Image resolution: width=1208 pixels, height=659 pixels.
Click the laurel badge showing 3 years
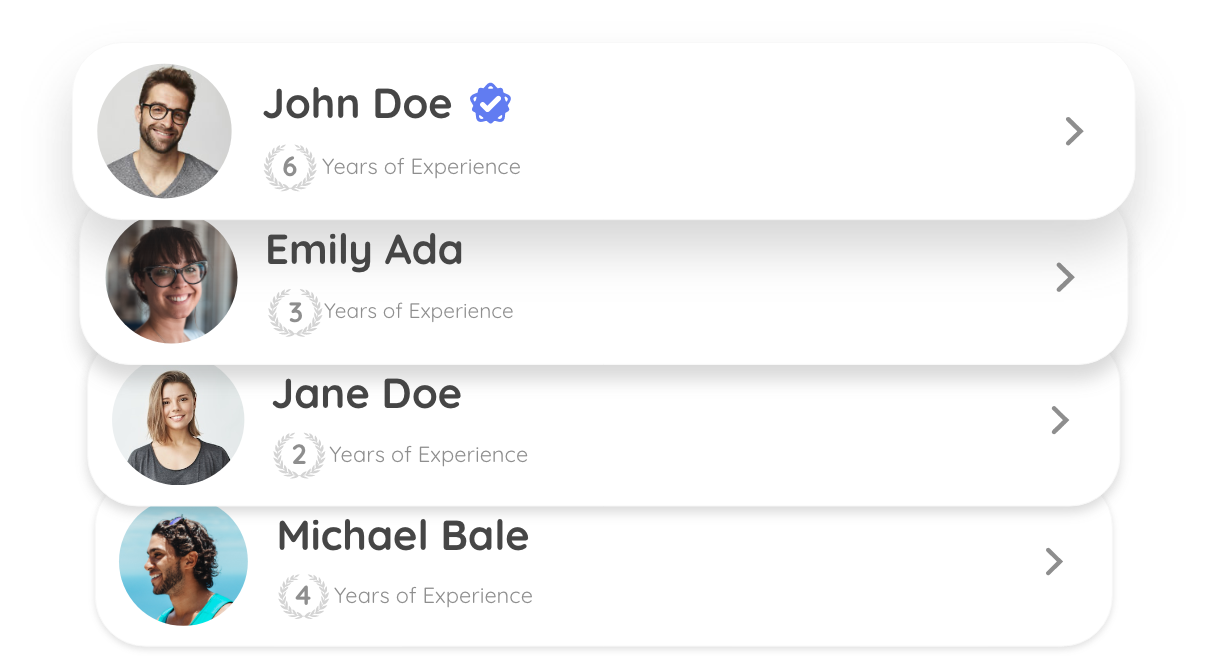tap(295, 312)
